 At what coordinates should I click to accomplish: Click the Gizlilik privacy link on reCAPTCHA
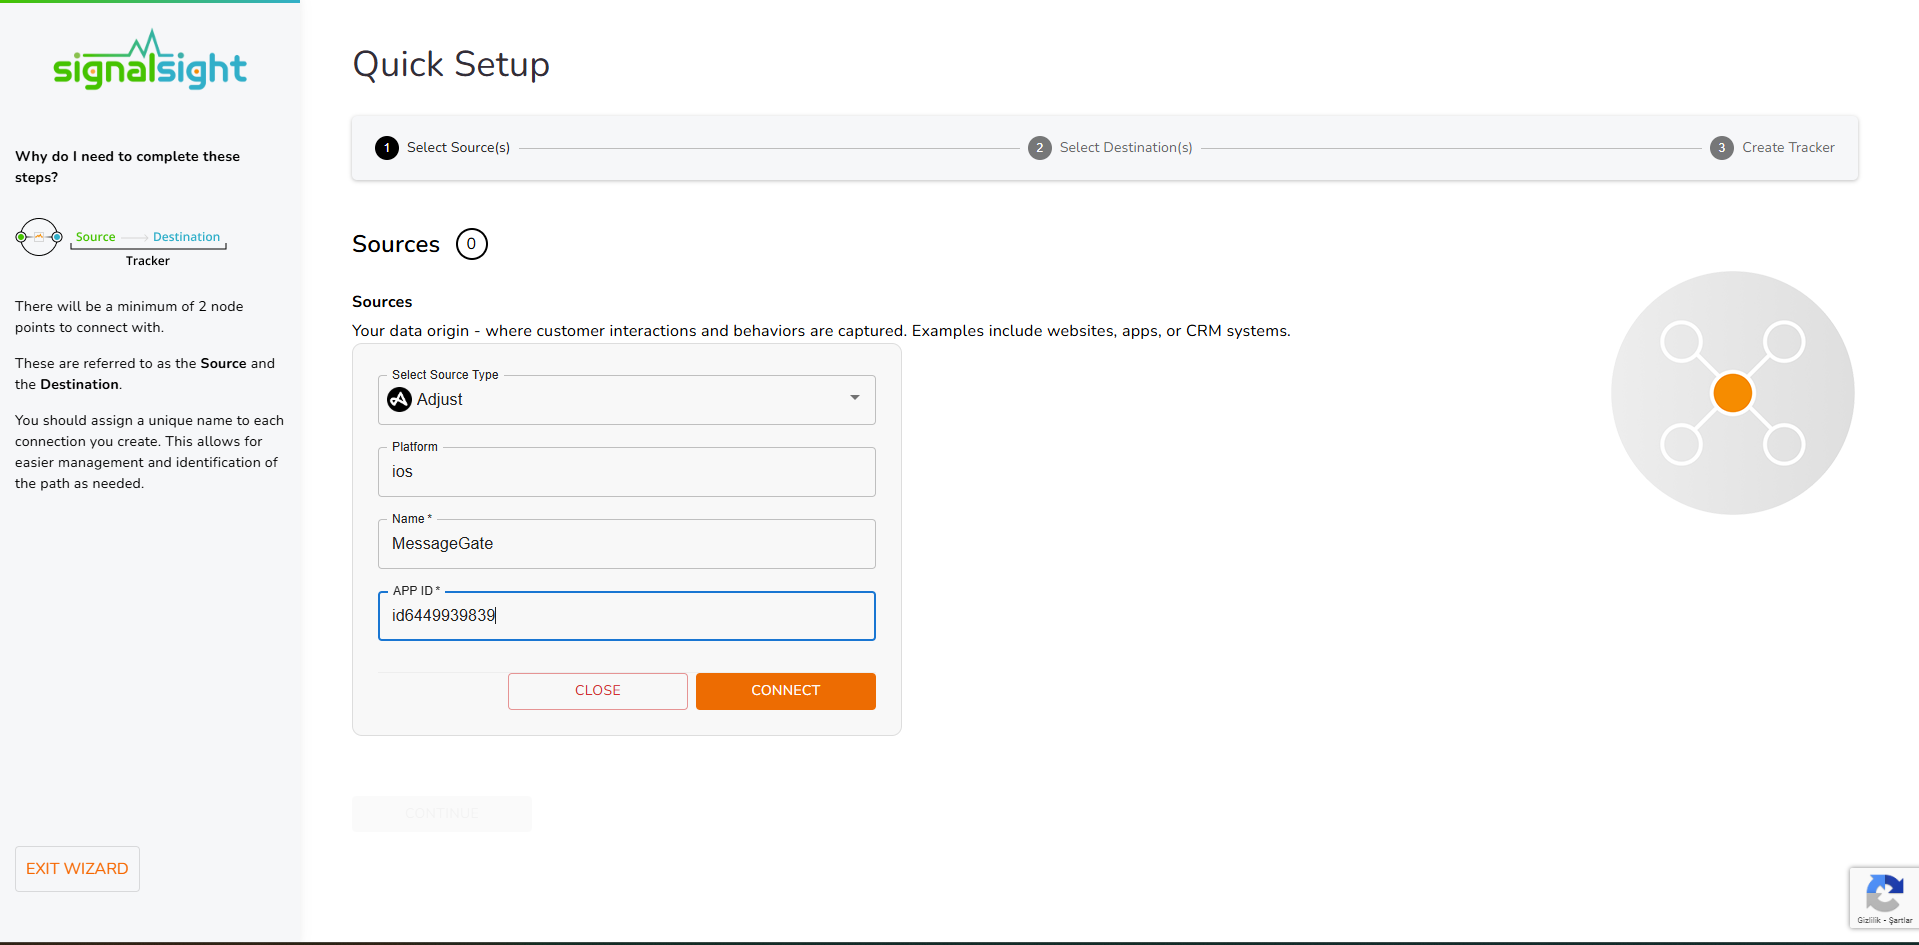[1868, 921]
